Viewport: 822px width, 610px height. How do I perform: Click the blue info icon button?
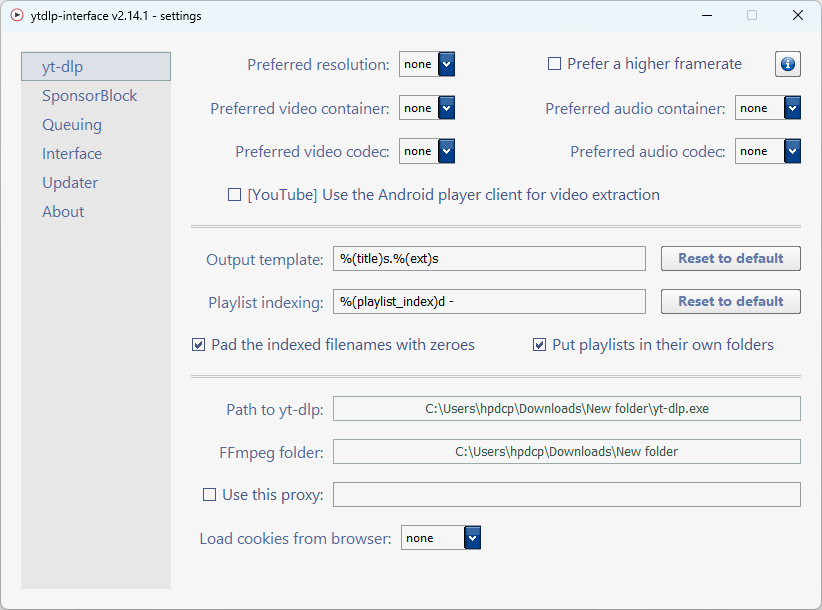coord(787,64)
